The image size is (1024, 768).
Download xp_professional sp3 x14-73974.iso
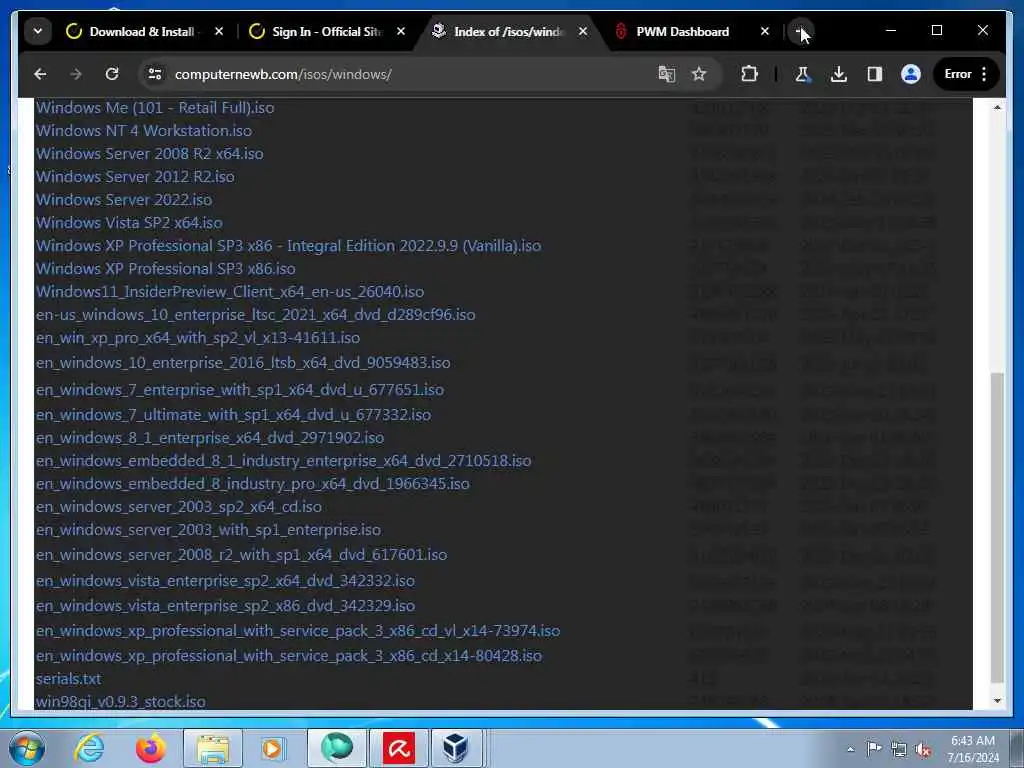(x=298, y=631)
